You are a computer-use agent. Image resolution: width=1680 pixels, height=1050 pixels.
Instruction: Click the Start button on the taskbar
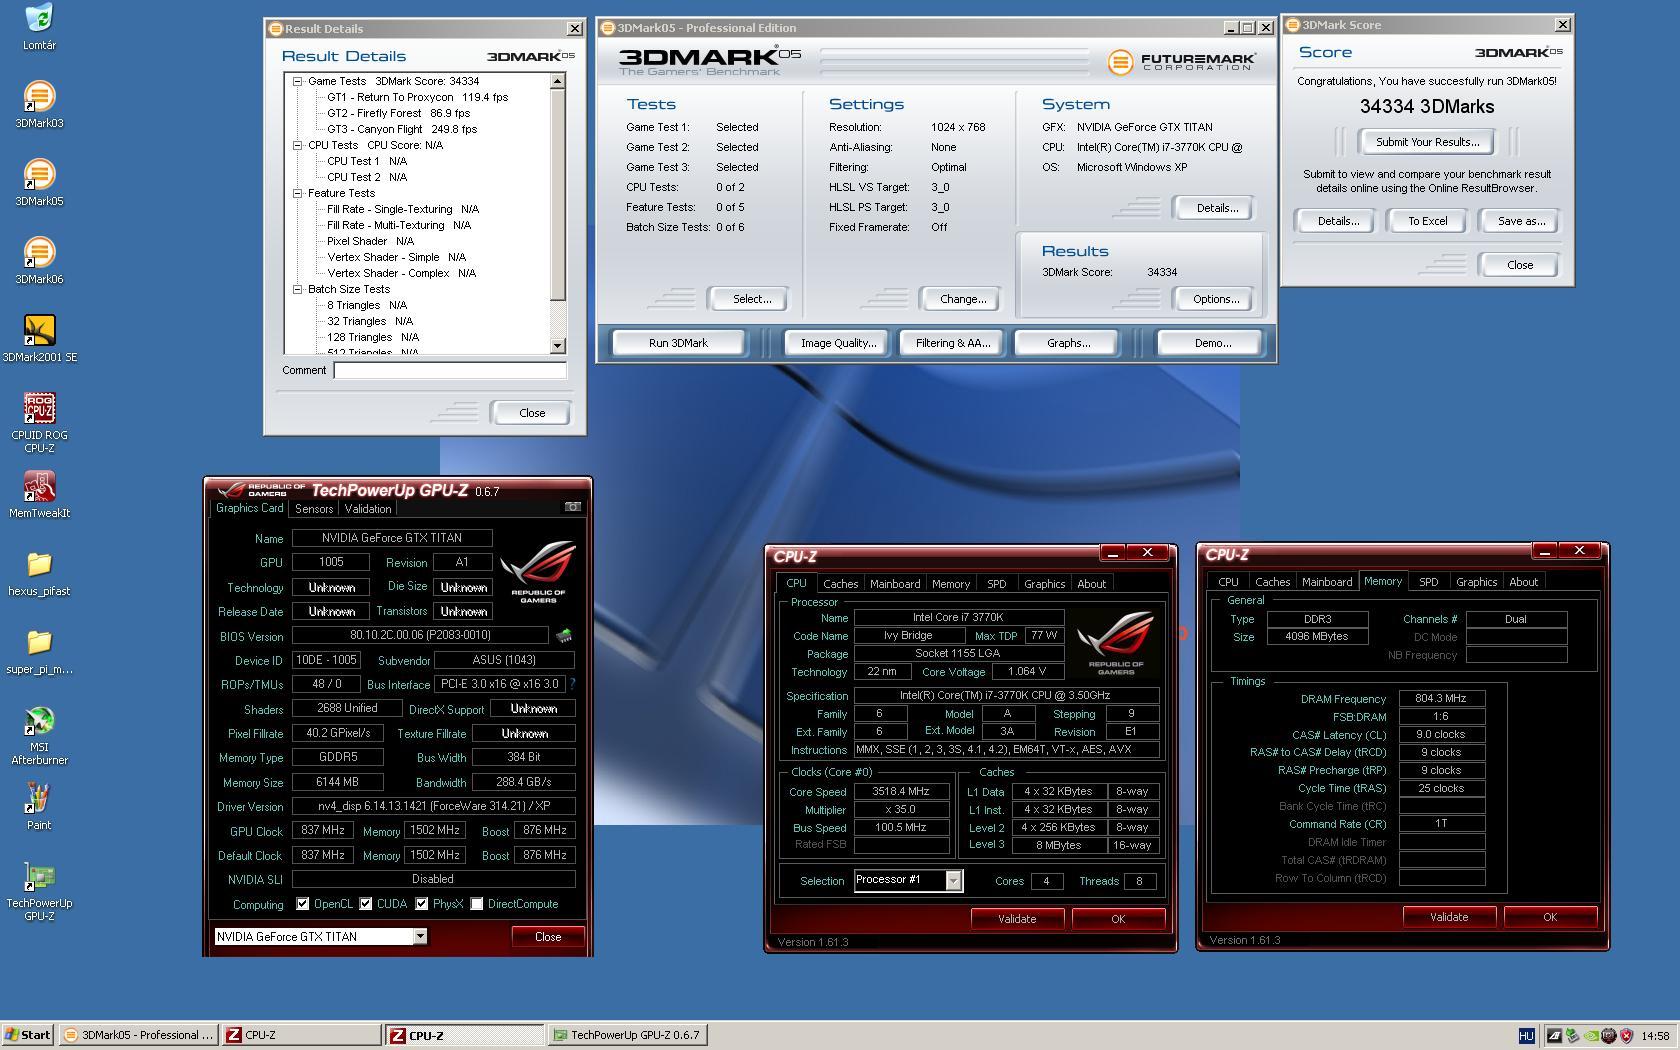(x=28, y=1036)
